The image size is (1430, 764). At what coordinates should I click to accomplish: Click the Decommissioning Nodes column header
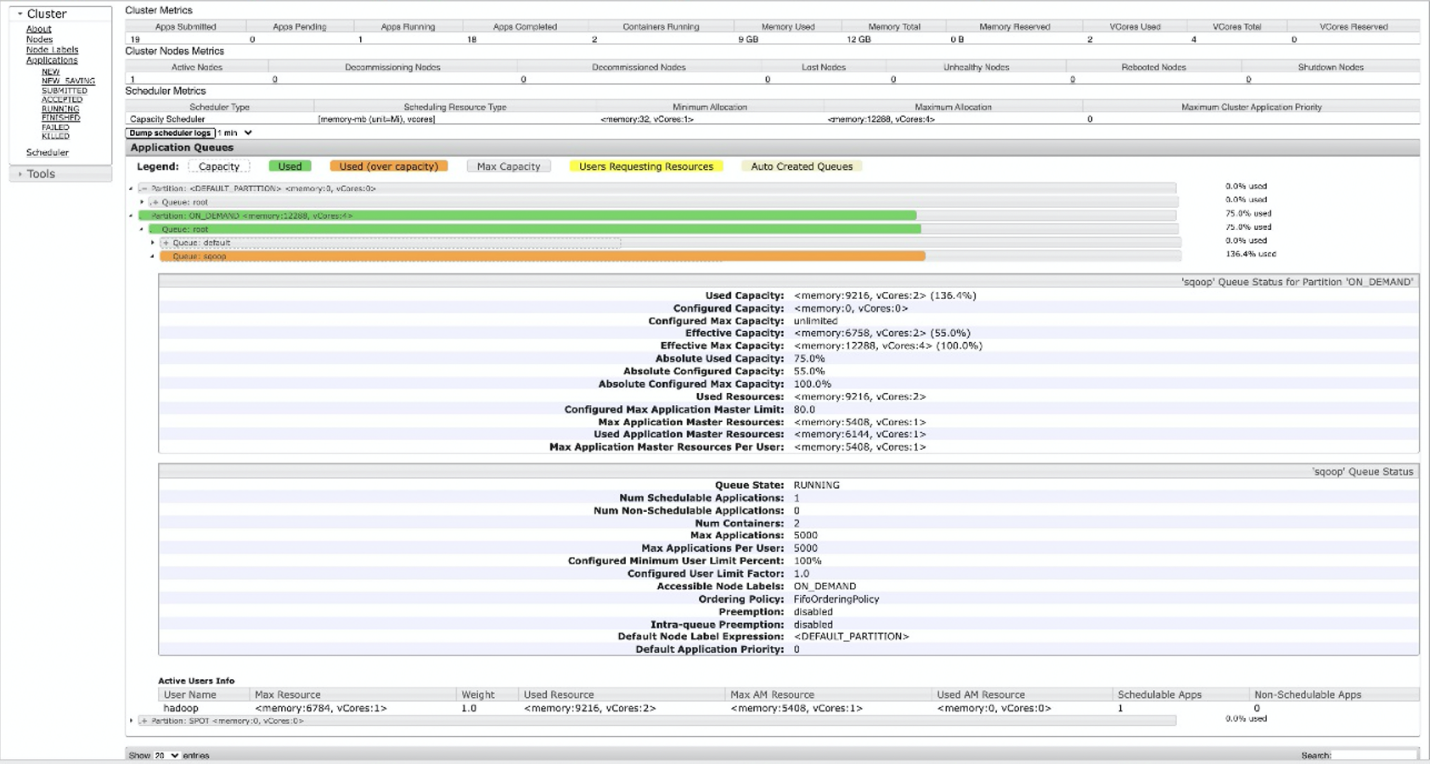[393, 67]
